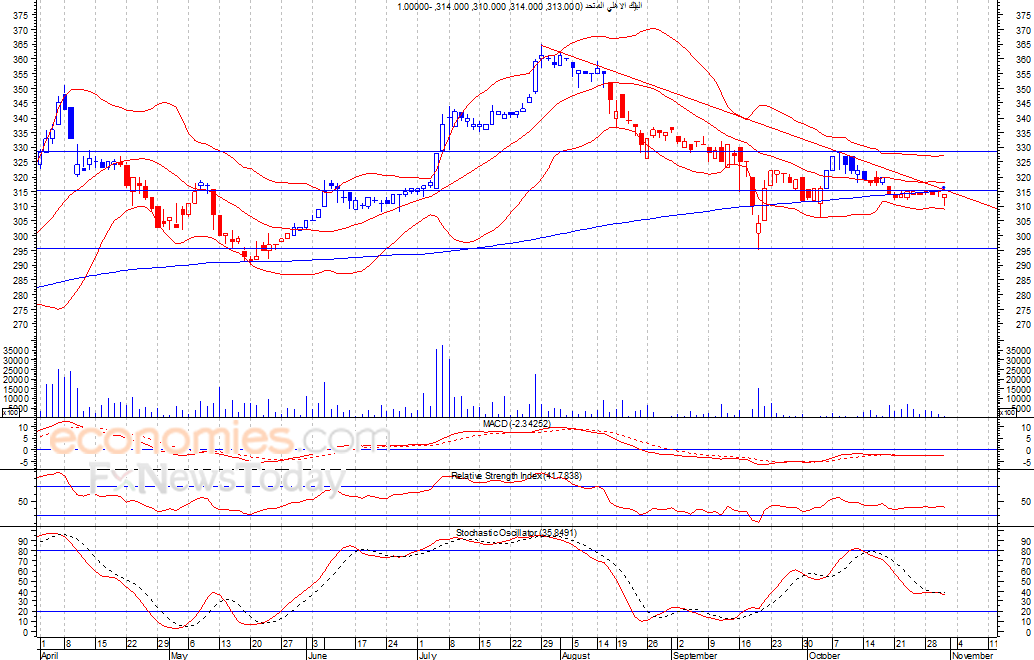Click date tick 17 in June
The width and height of the screenshot is (1034, 660).
coord(361,644)
